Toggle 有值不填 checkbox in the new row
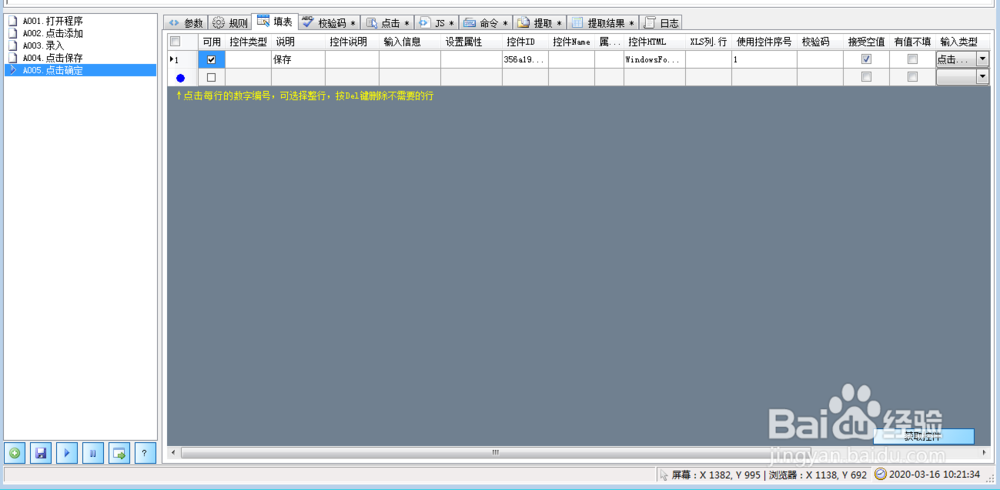 (x=913, y=77)
